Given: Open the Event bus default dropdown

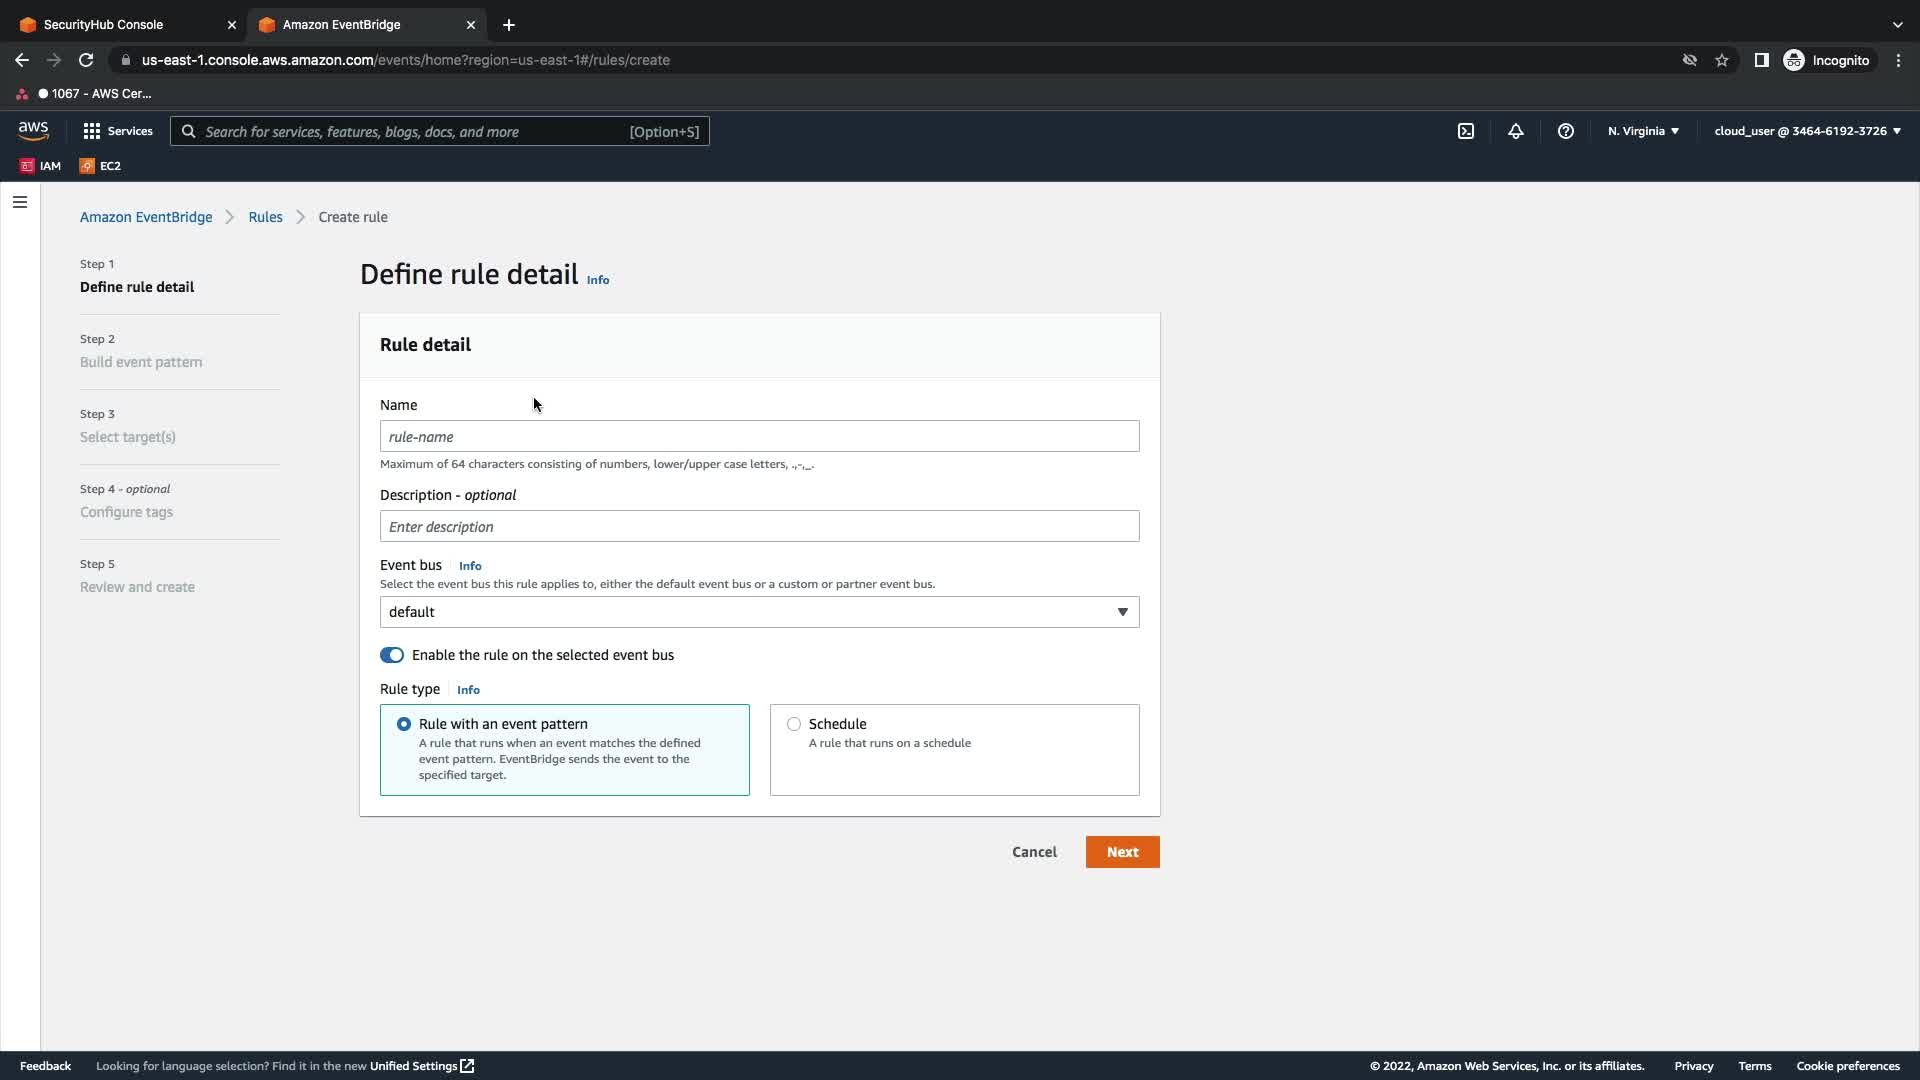Looking at the screenshot, I should 759,612.
